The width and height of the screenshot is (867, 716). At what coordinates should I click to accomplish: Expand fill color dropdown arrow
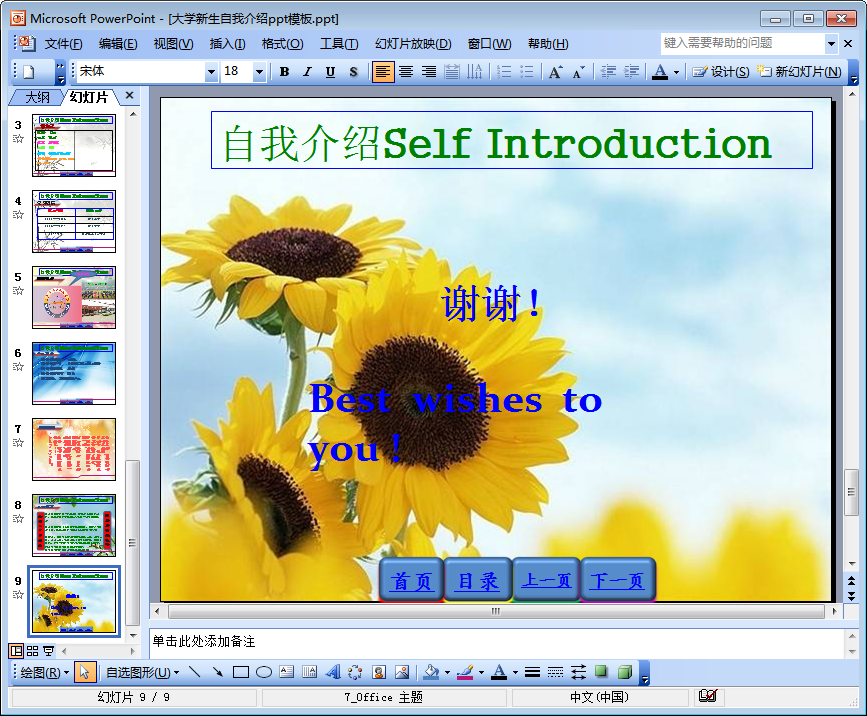tap(447, 672)
